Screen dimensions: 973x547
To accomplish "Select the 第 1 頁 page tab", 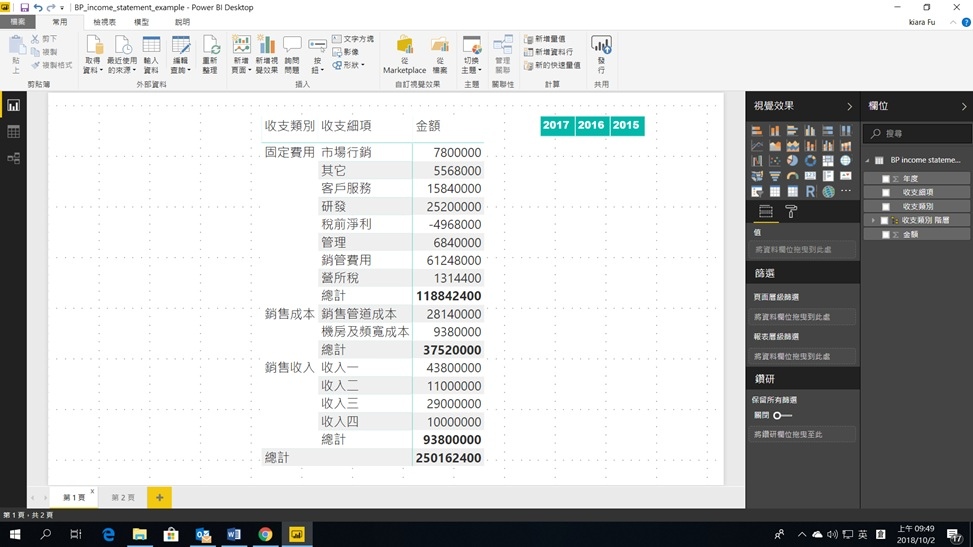I will coord(74,497).
